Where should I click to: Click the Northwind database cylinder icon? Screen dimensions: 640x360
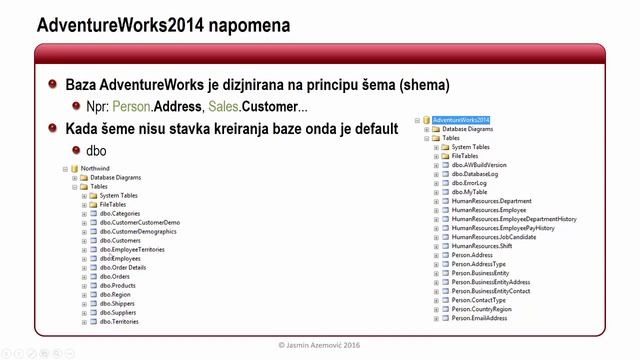pos(74,169)
